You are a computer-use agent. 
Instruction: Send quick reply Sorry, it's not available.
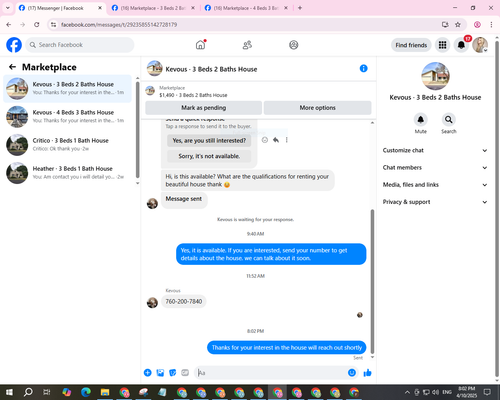[209, 156]
